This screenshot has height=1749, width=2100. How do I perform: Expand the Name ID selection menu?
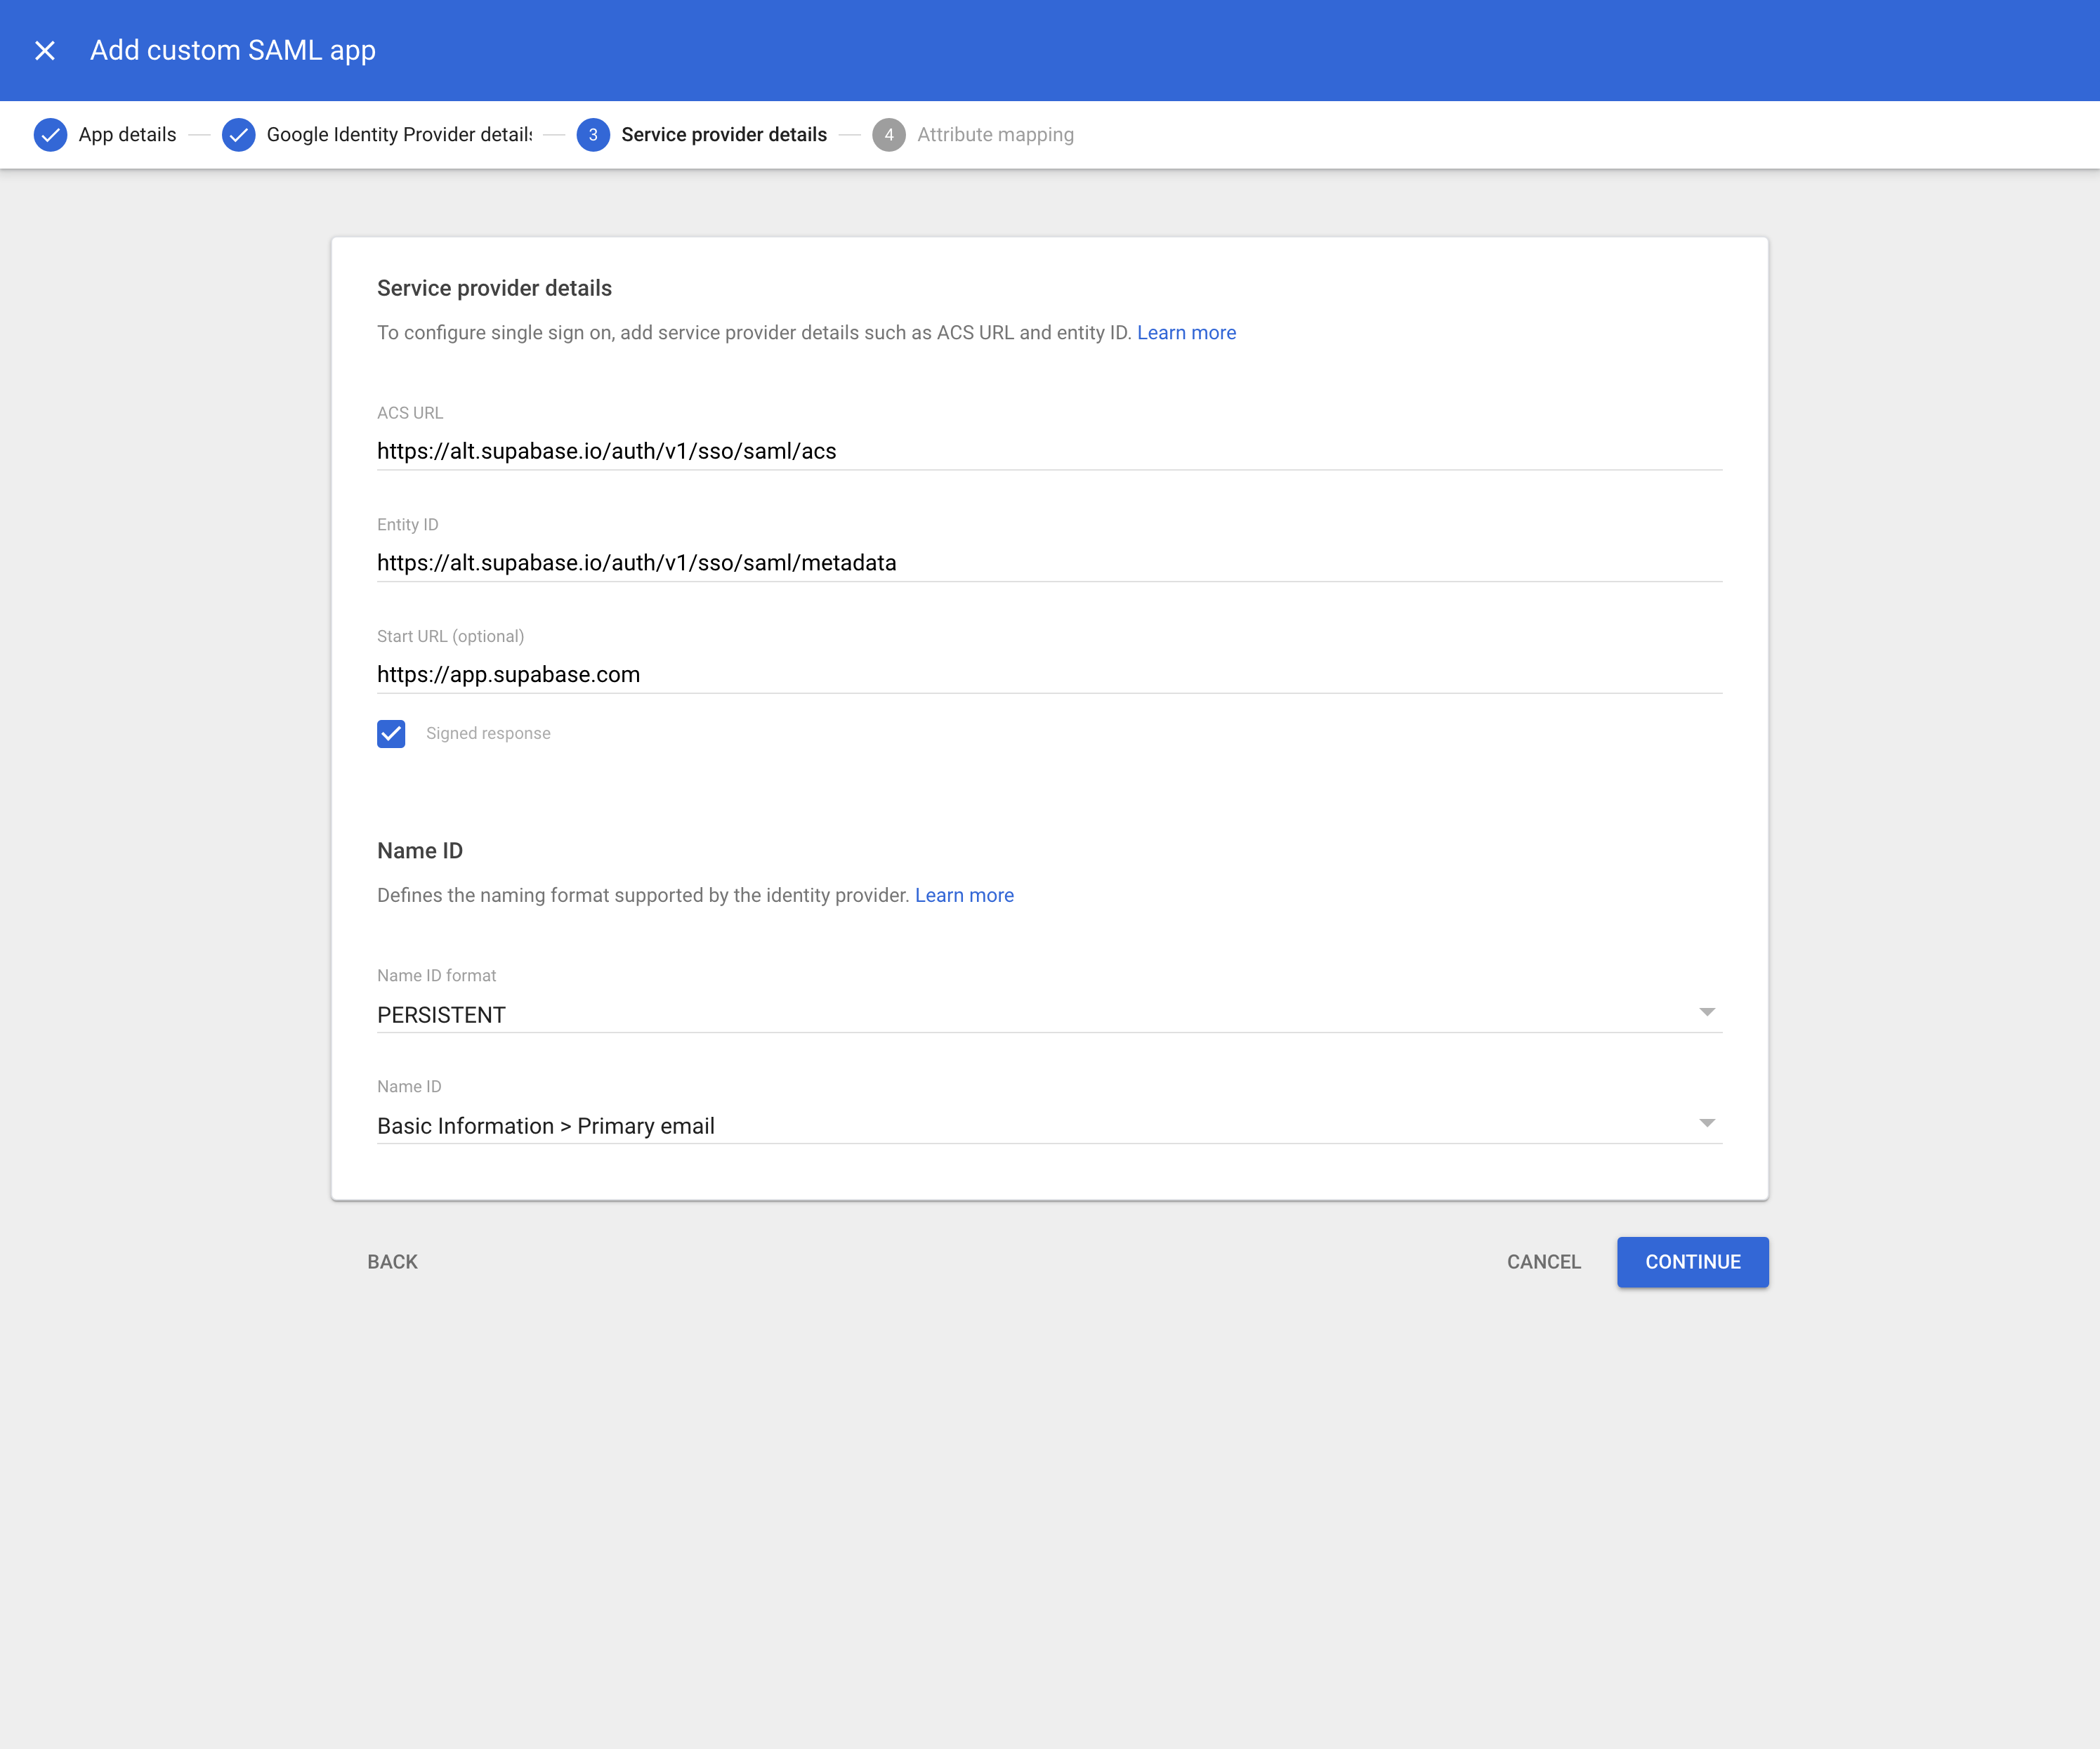pyautogui.click(x=1707, y=1123)
